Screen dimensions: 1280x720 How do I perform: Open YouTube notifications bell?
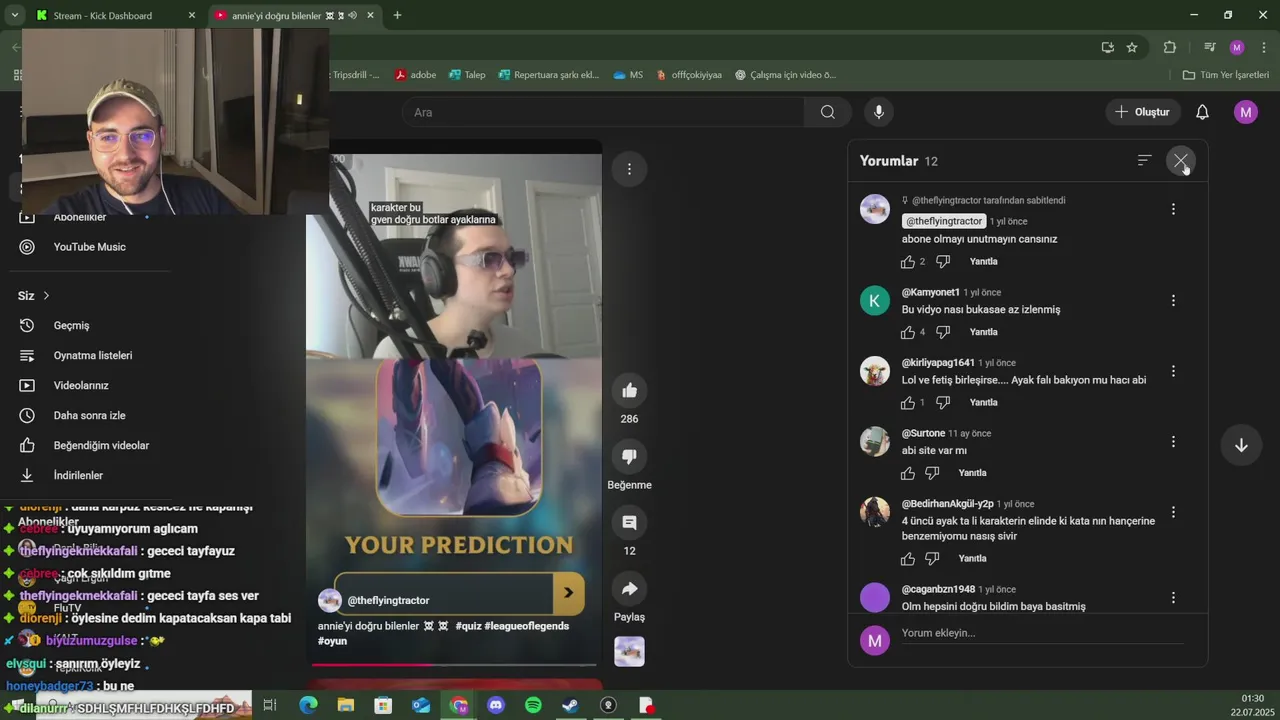click(1203, 112)
